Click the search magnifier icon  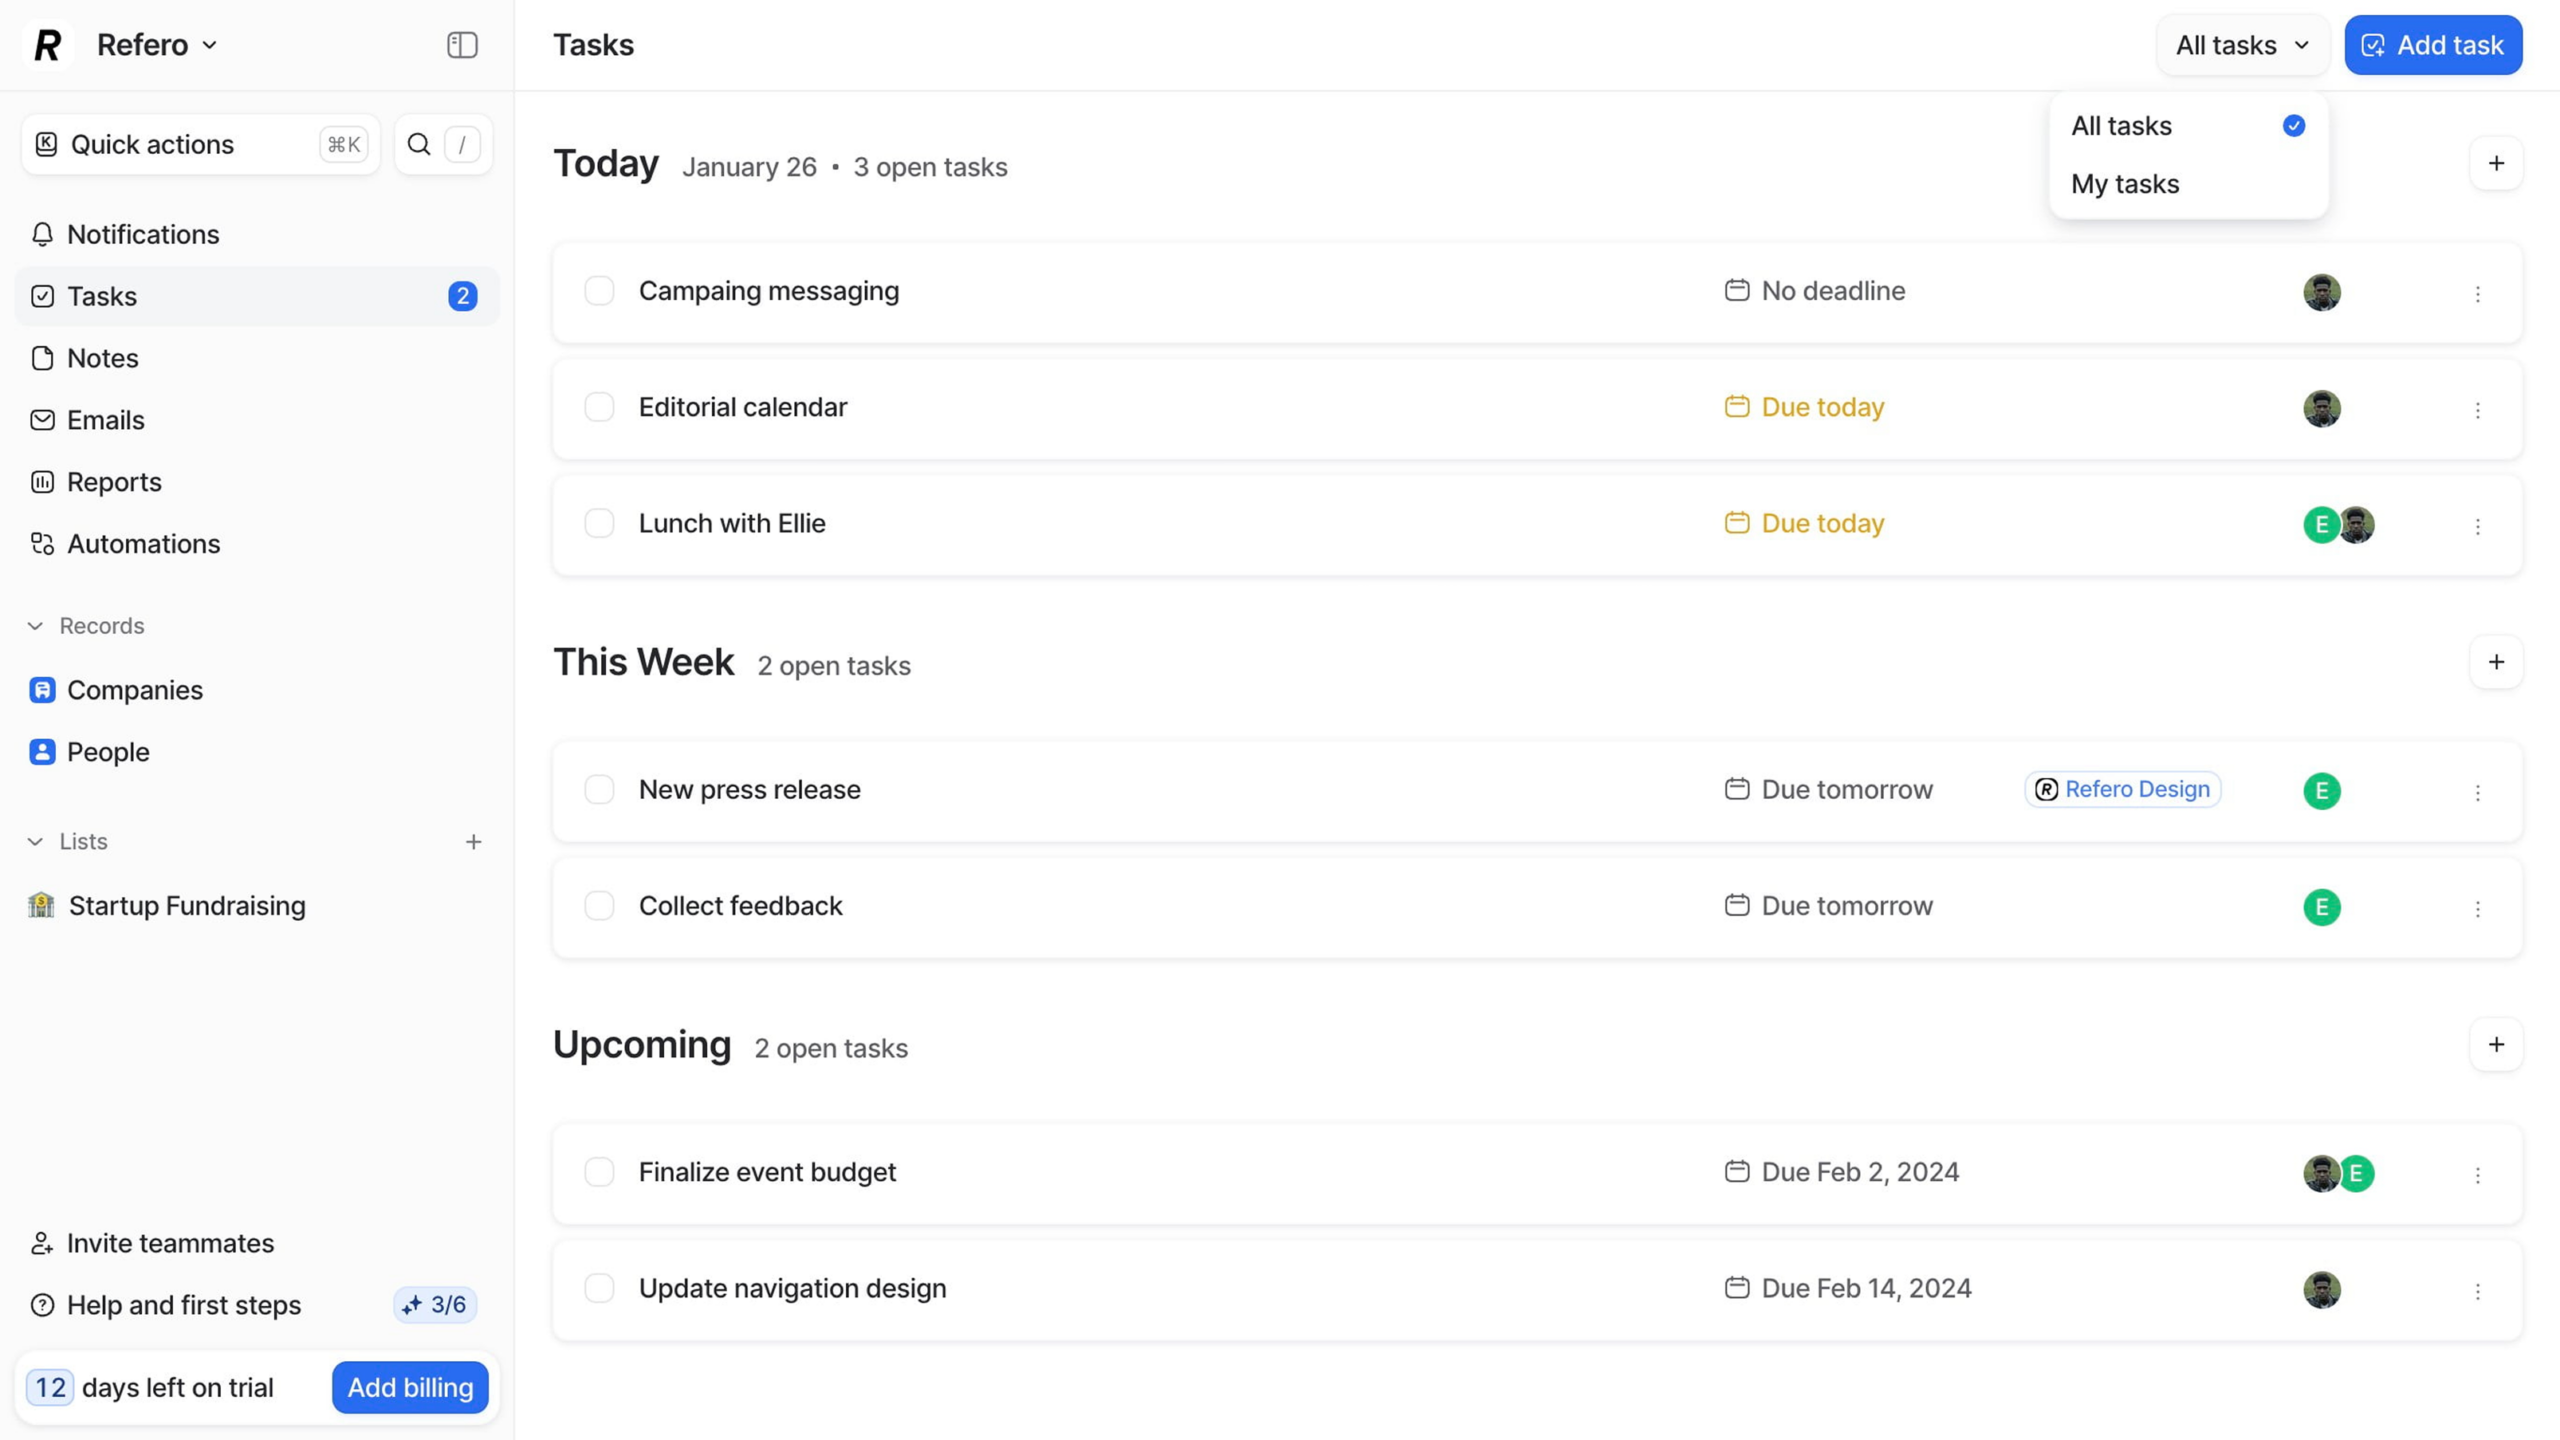[x=419, y=144]
